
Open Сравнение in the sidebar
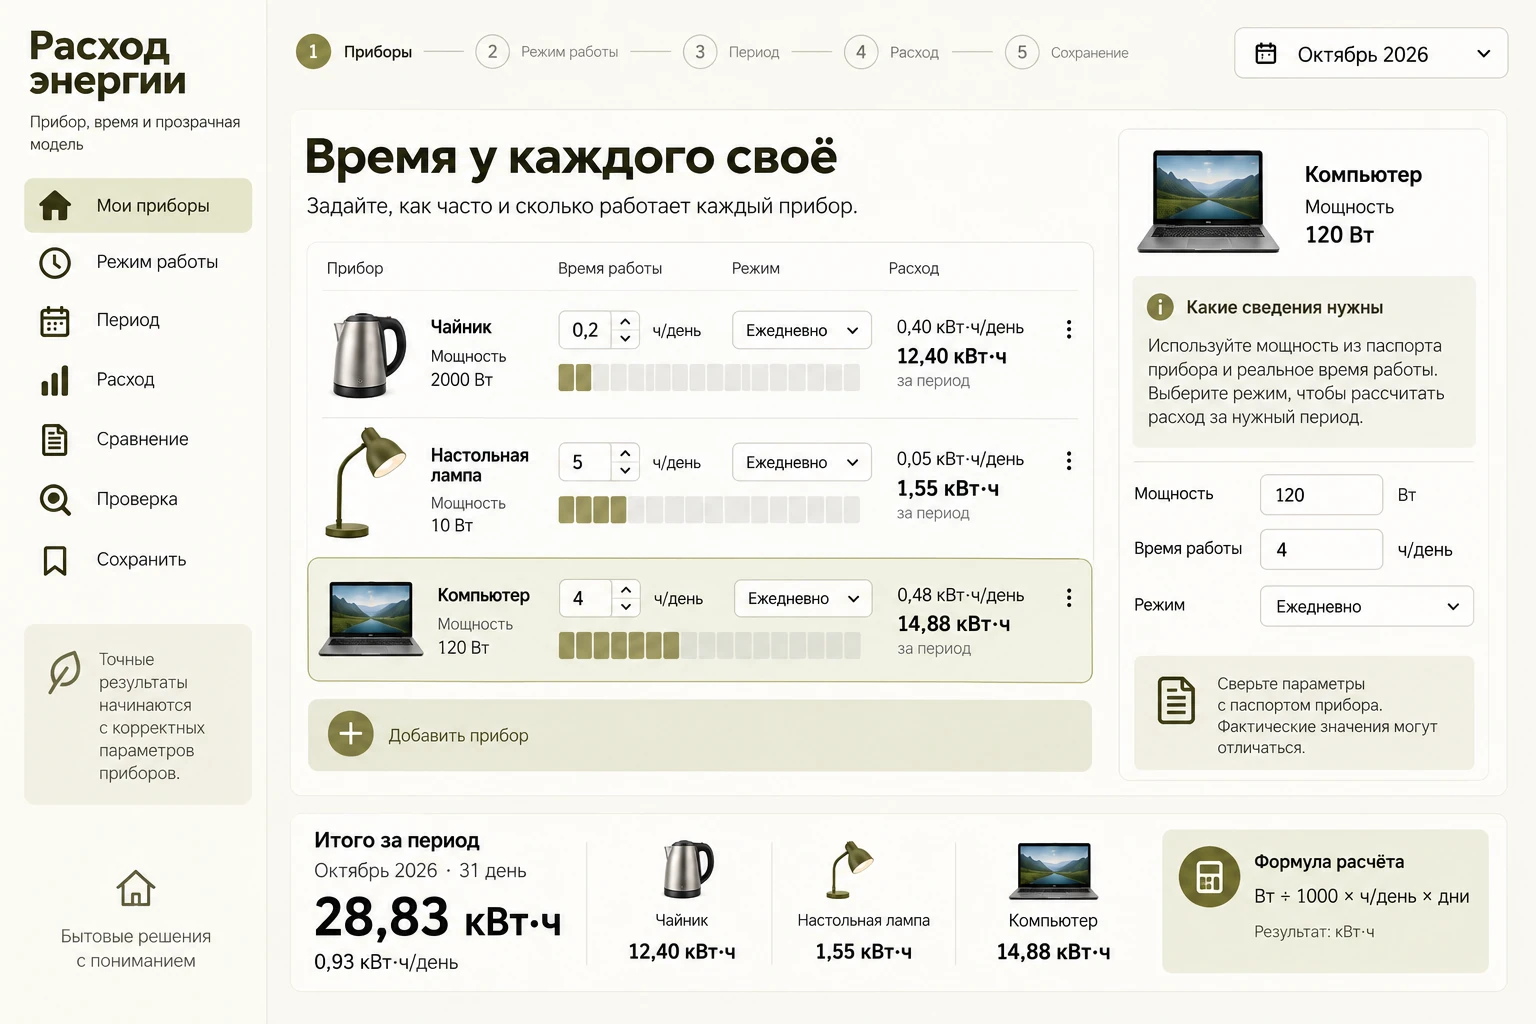138,440
